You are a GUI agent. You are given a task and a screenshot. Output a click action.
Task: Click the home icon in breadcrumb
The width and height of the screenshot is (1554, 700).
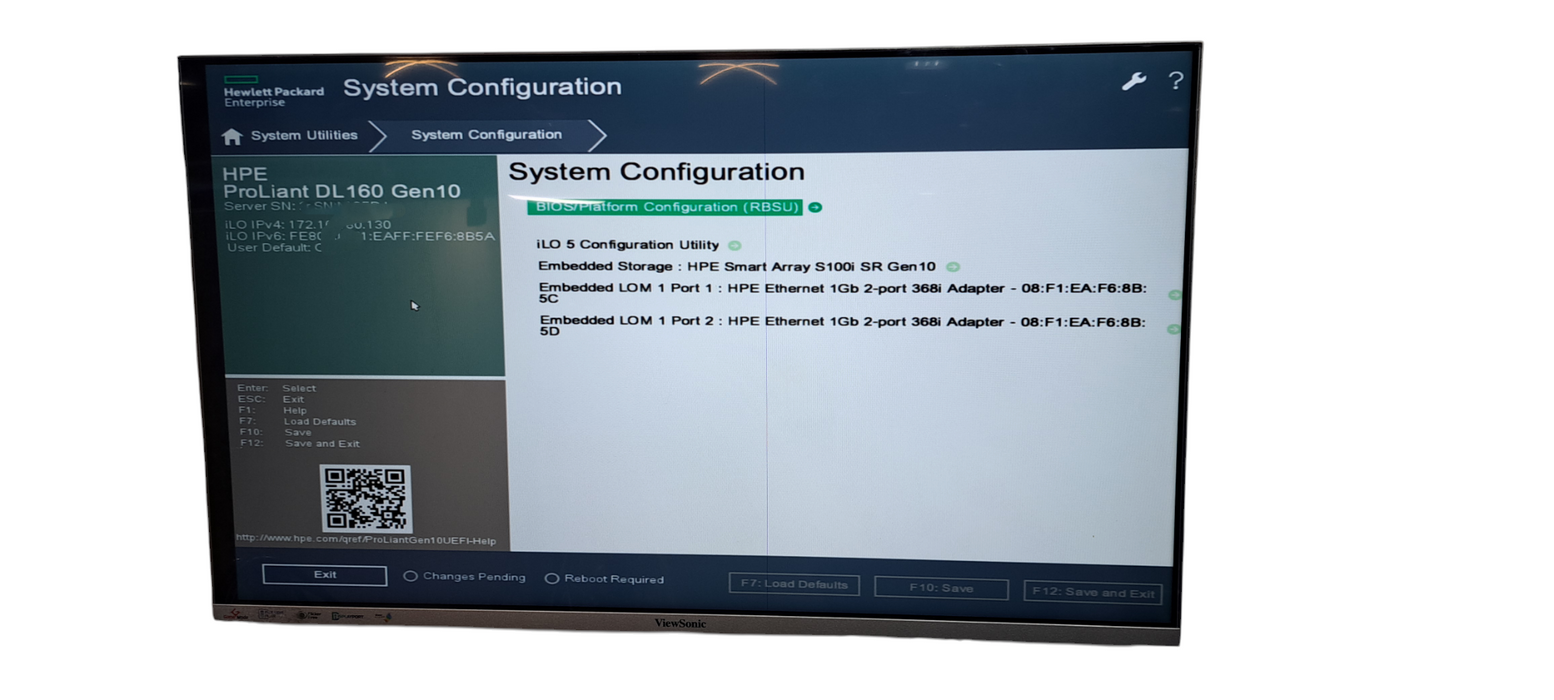click(x=232, y=136)
